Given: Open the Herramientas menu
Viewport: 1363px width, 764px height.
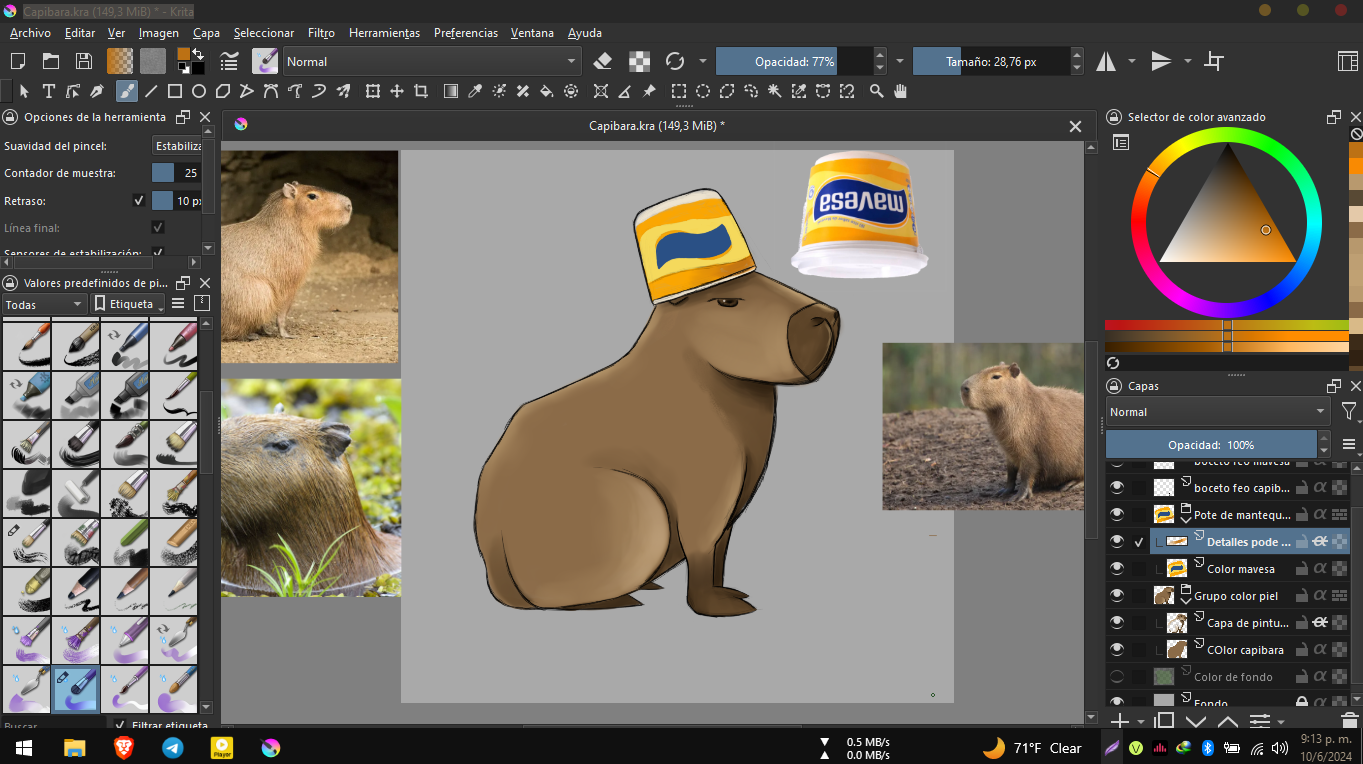Looking at the screenshot, I should coord(384,33).
